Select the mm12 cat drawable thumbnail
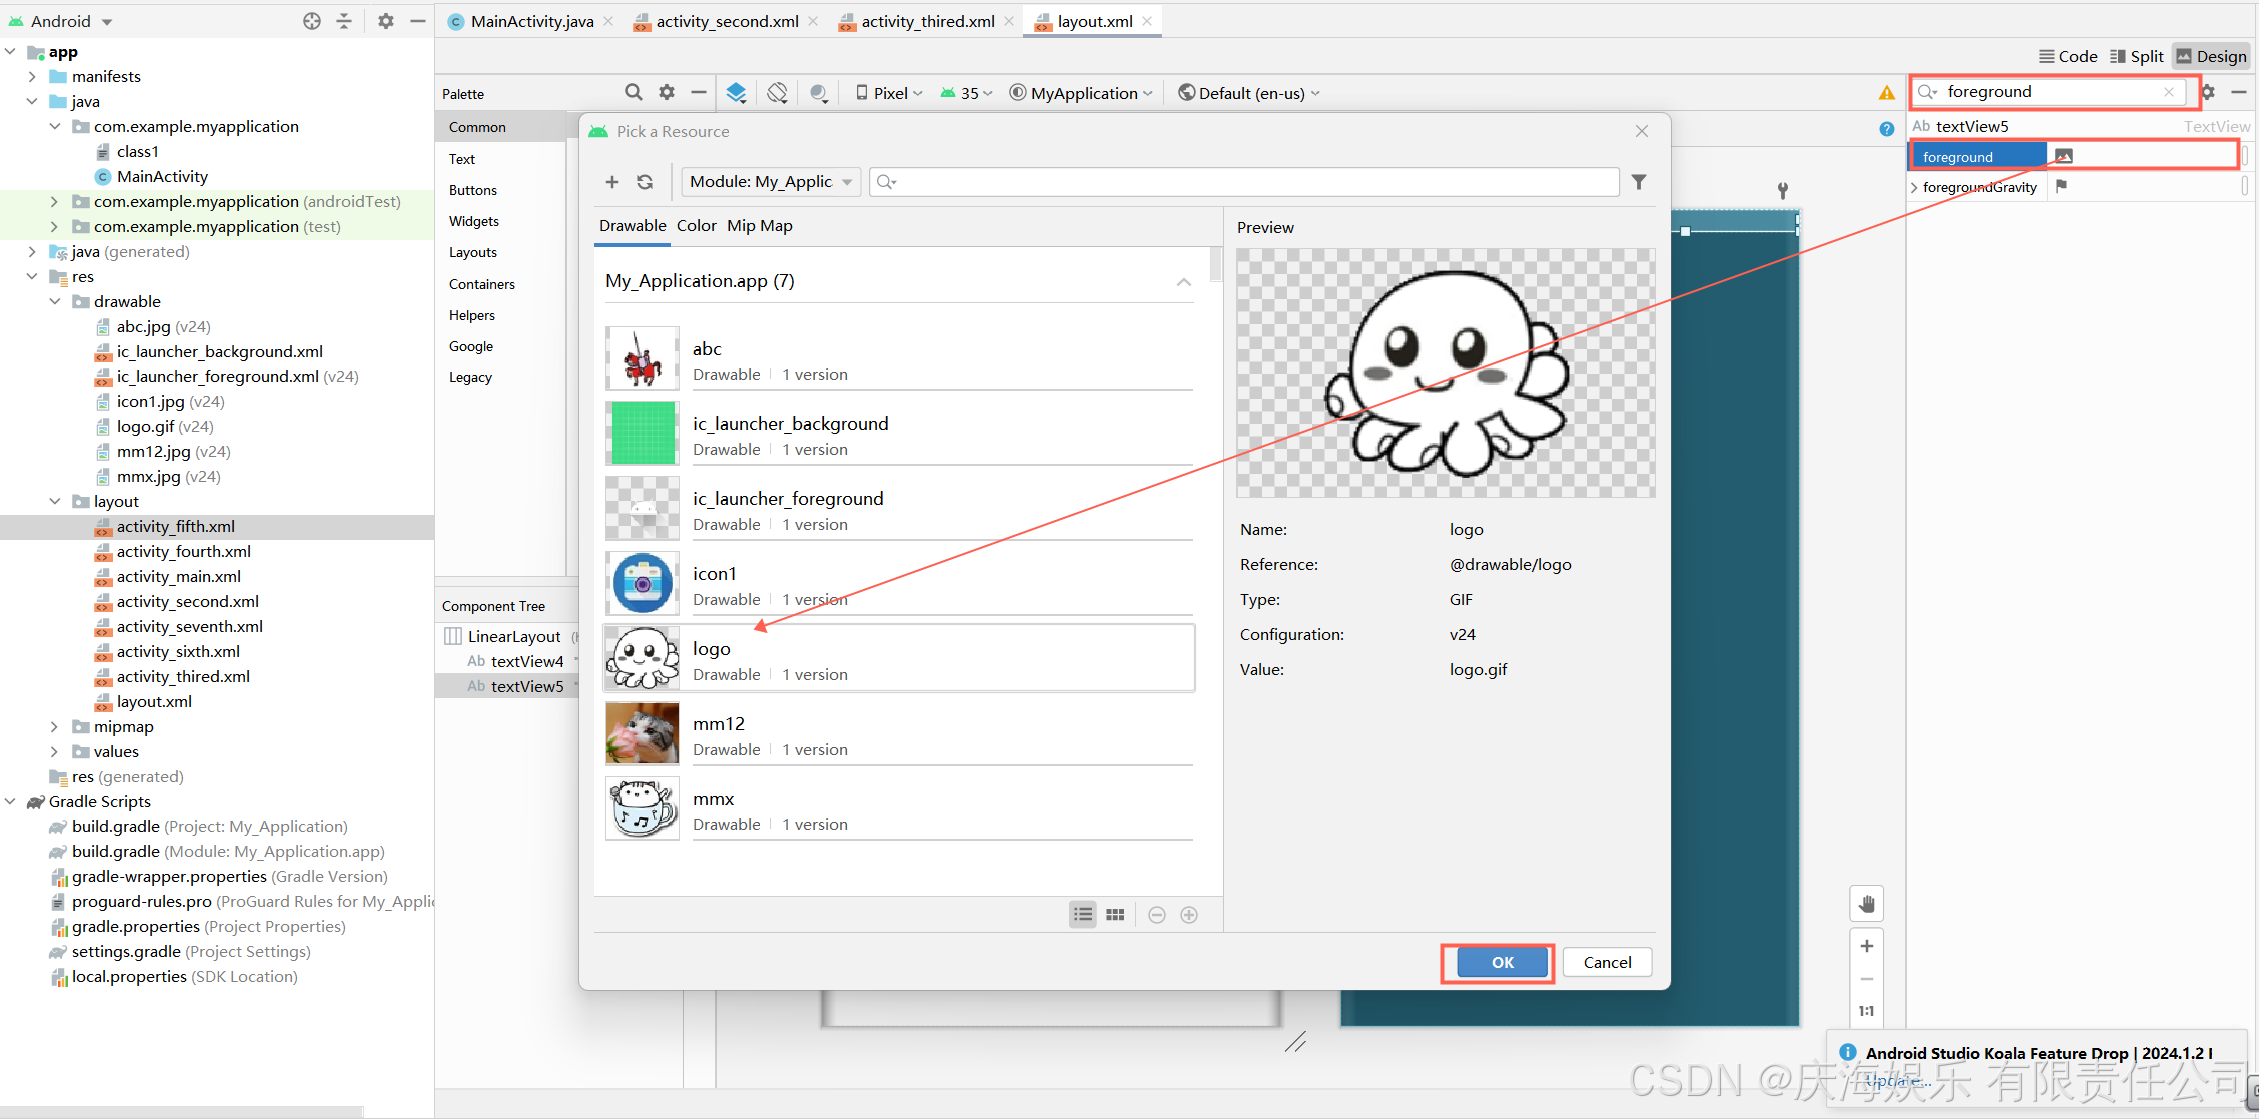The image size is (2259, 1119). 642,734
